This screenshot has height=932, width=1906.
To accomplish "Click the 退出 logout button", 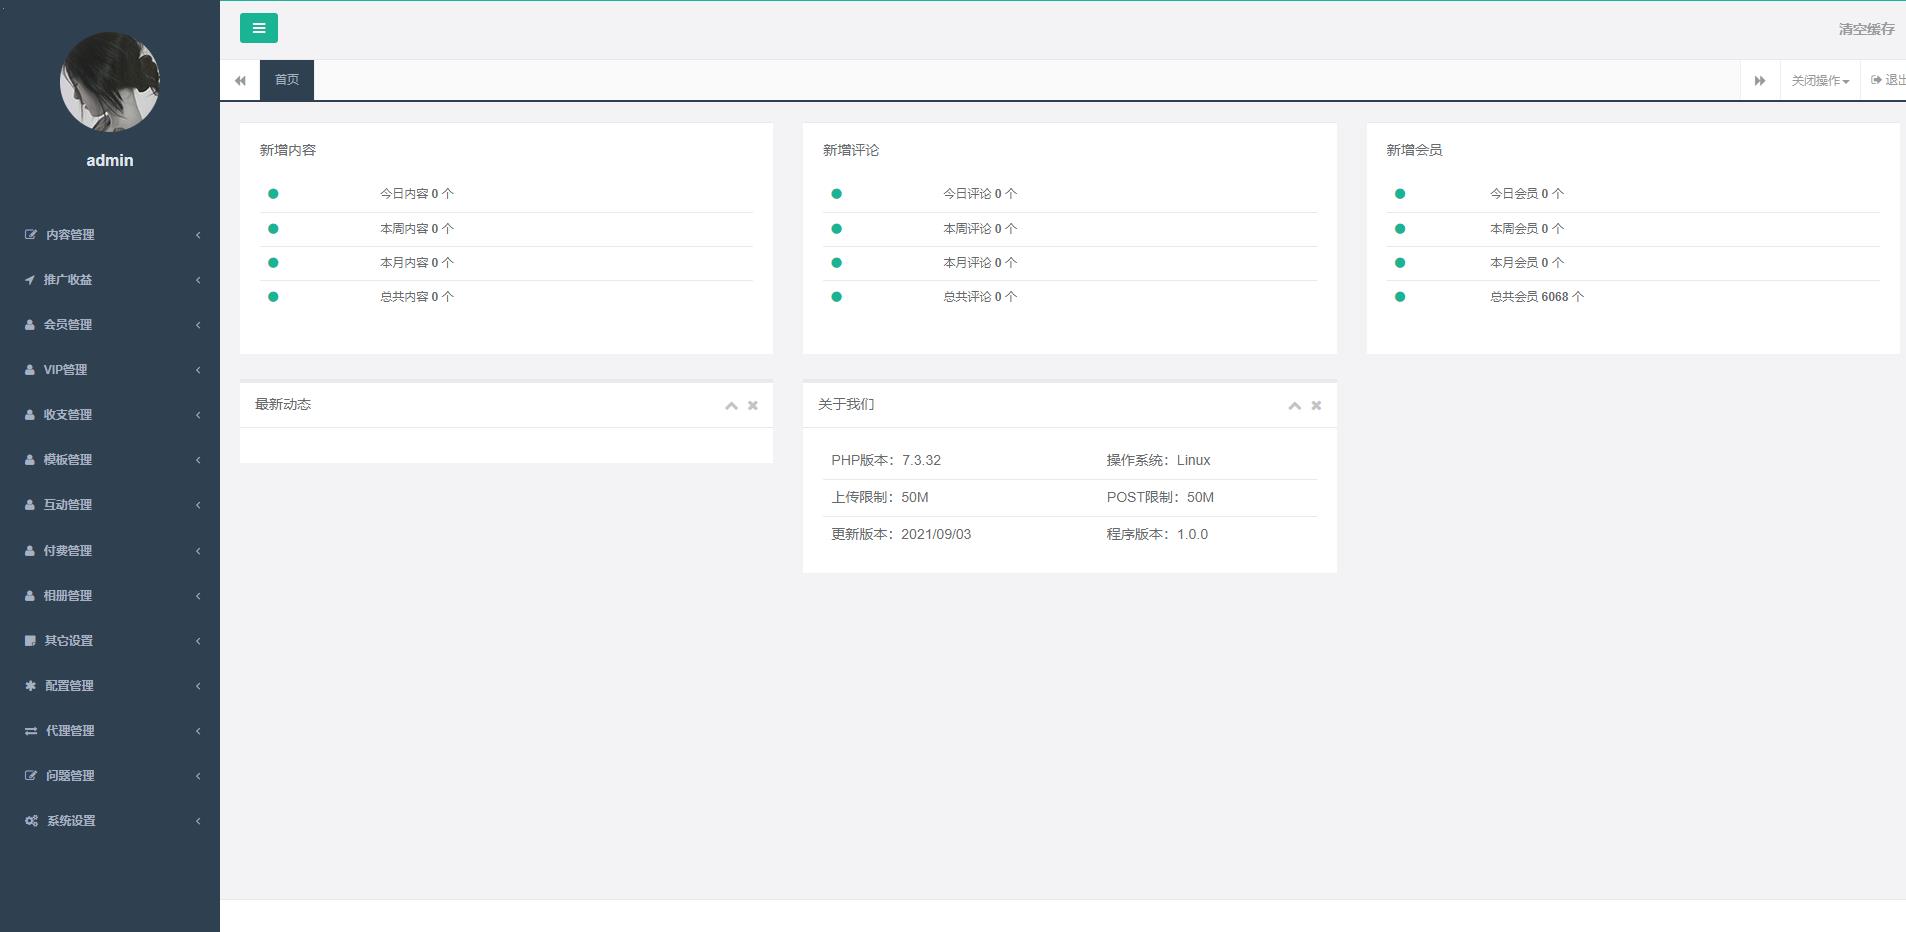I will pyautogui.click(x=1888, y=80).
